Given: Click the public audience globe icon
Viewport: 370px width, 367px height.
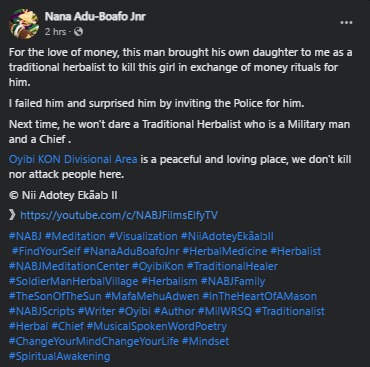Looking at the screenshot, I should (78, 32).
